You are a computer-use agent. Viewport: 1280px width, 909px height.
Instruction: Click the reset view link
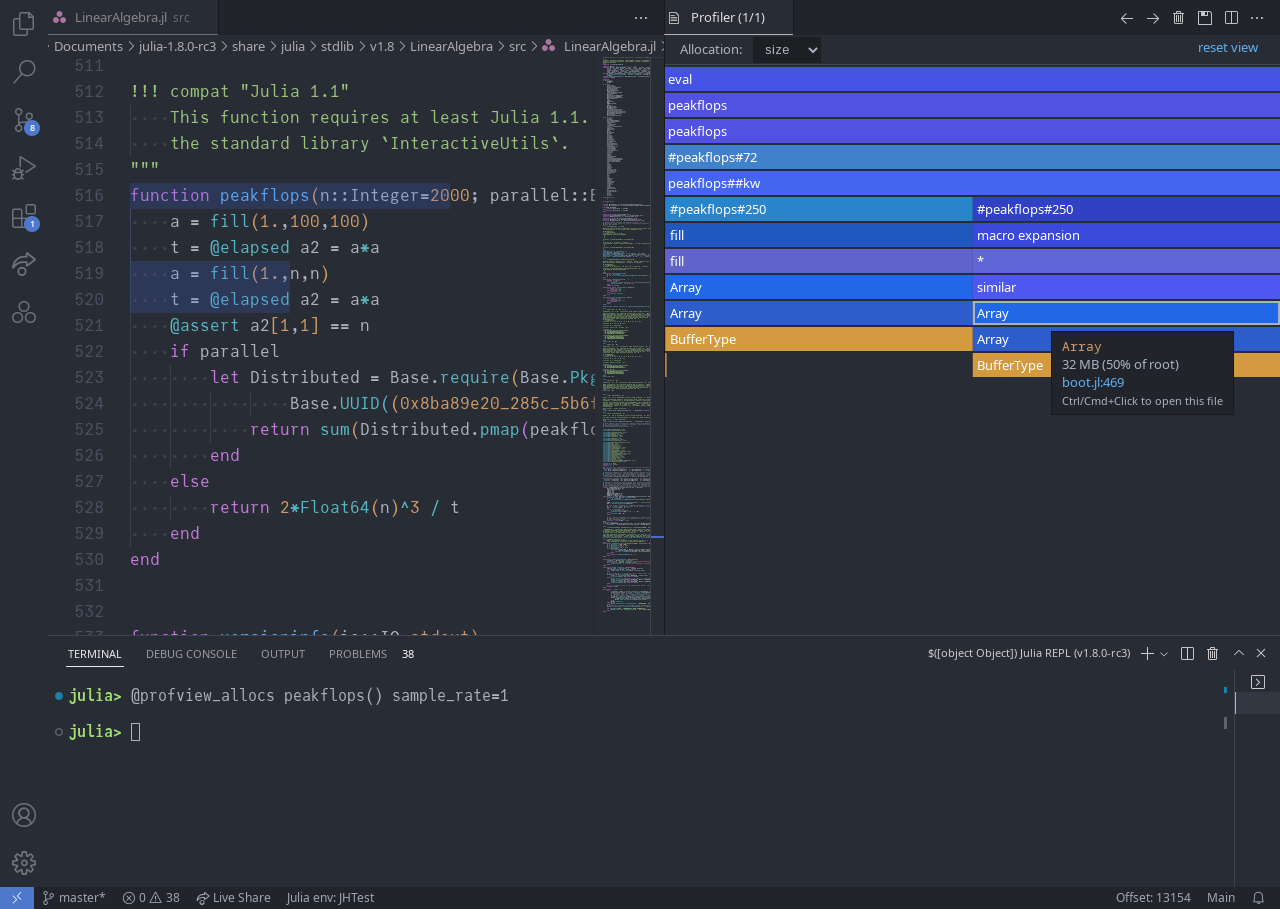click(x=1227, y=48)
